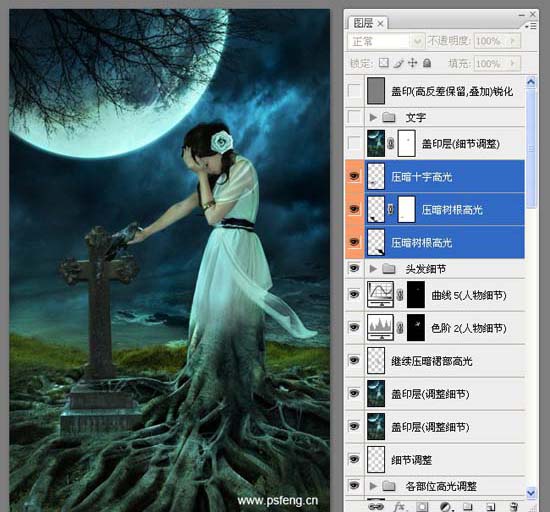
Task: Click the layers list scrollbar up arrow
Action: pyautogui.click(x=531, y=82)
